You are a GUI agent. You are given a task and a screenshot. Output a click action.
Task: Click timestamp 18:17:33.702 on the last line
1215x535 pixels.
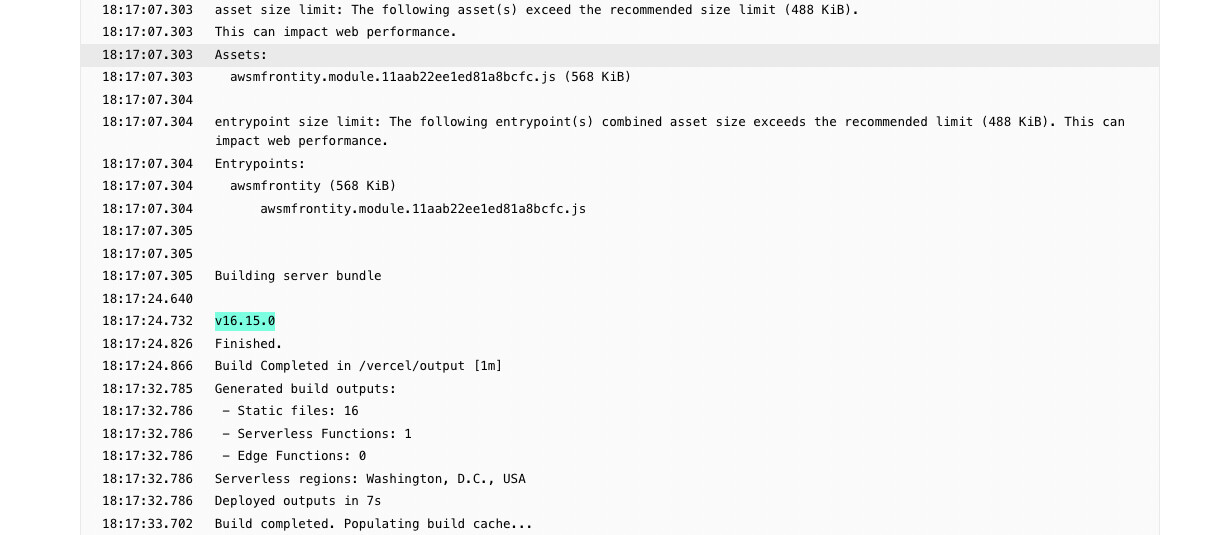pyautogui.click(x=147, y=524)
